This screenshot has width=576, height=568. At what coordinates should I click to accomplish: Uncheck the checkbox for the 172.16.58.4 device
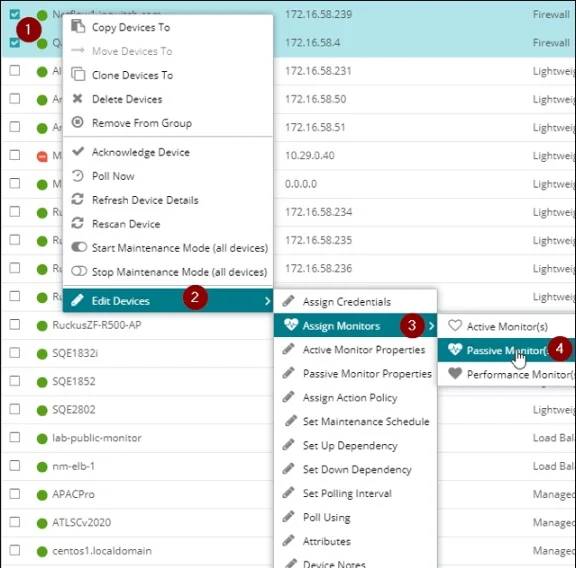click(x=15, y=42)
